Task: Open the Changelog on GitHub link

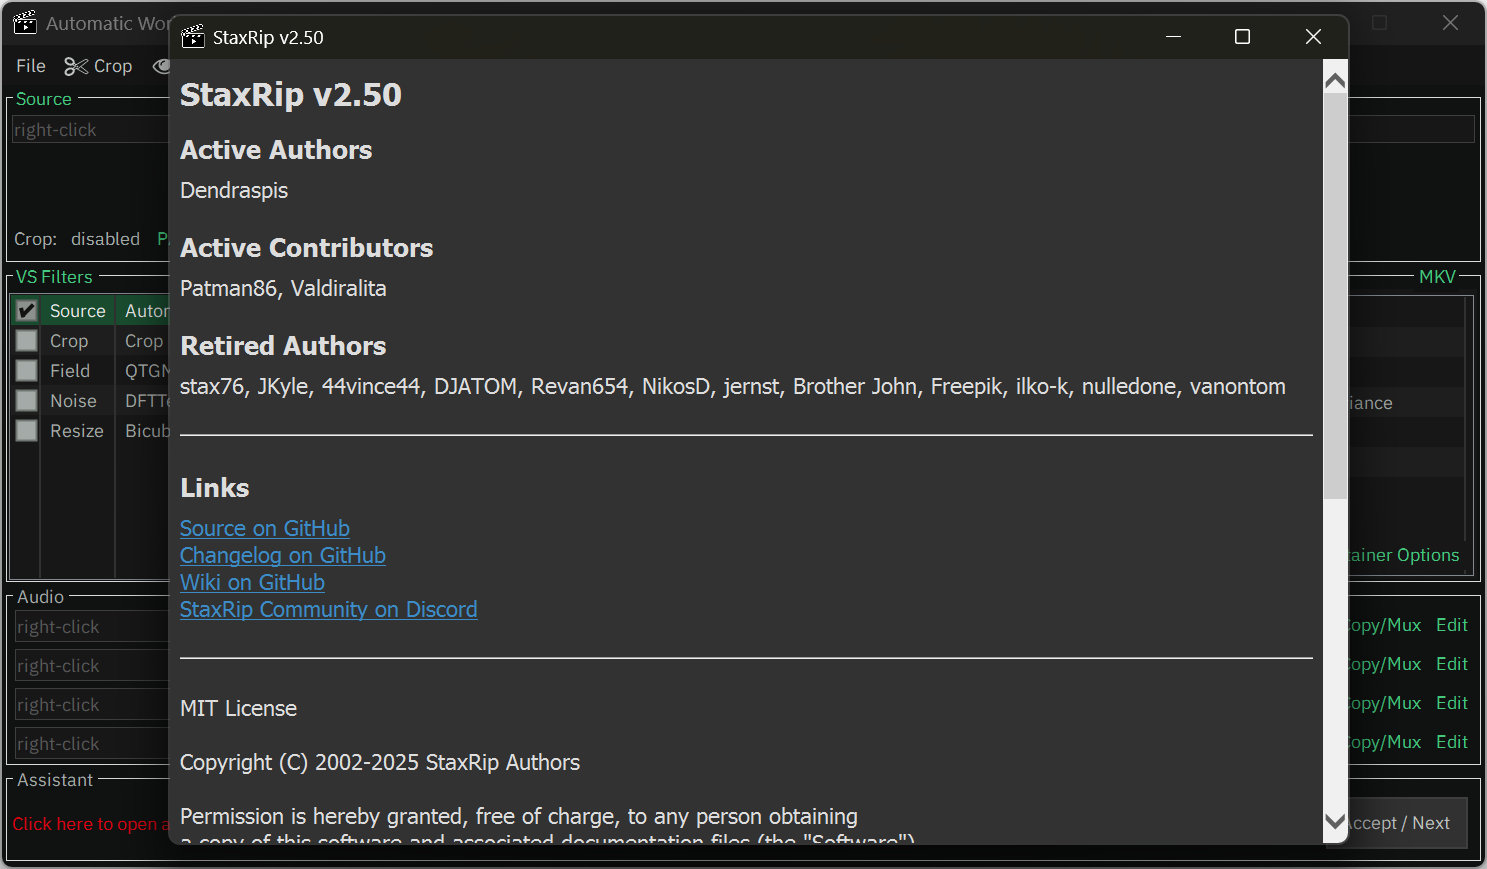Action: pyautogui.click(x=283, y=555)
